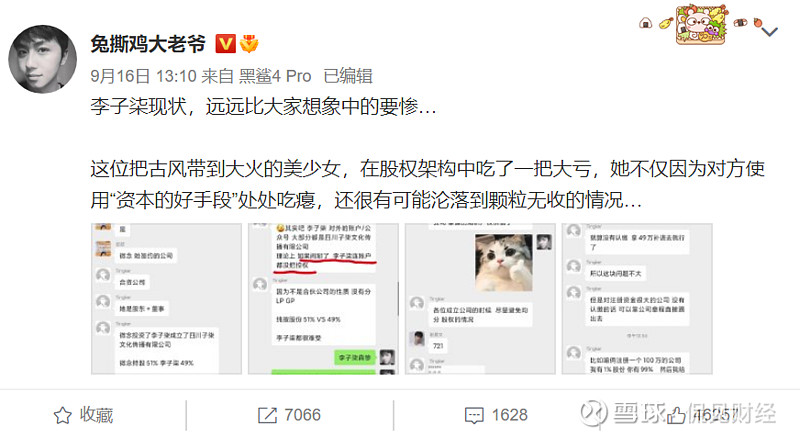Click the favorite star icon
The image size is (800, 438).
63,416
